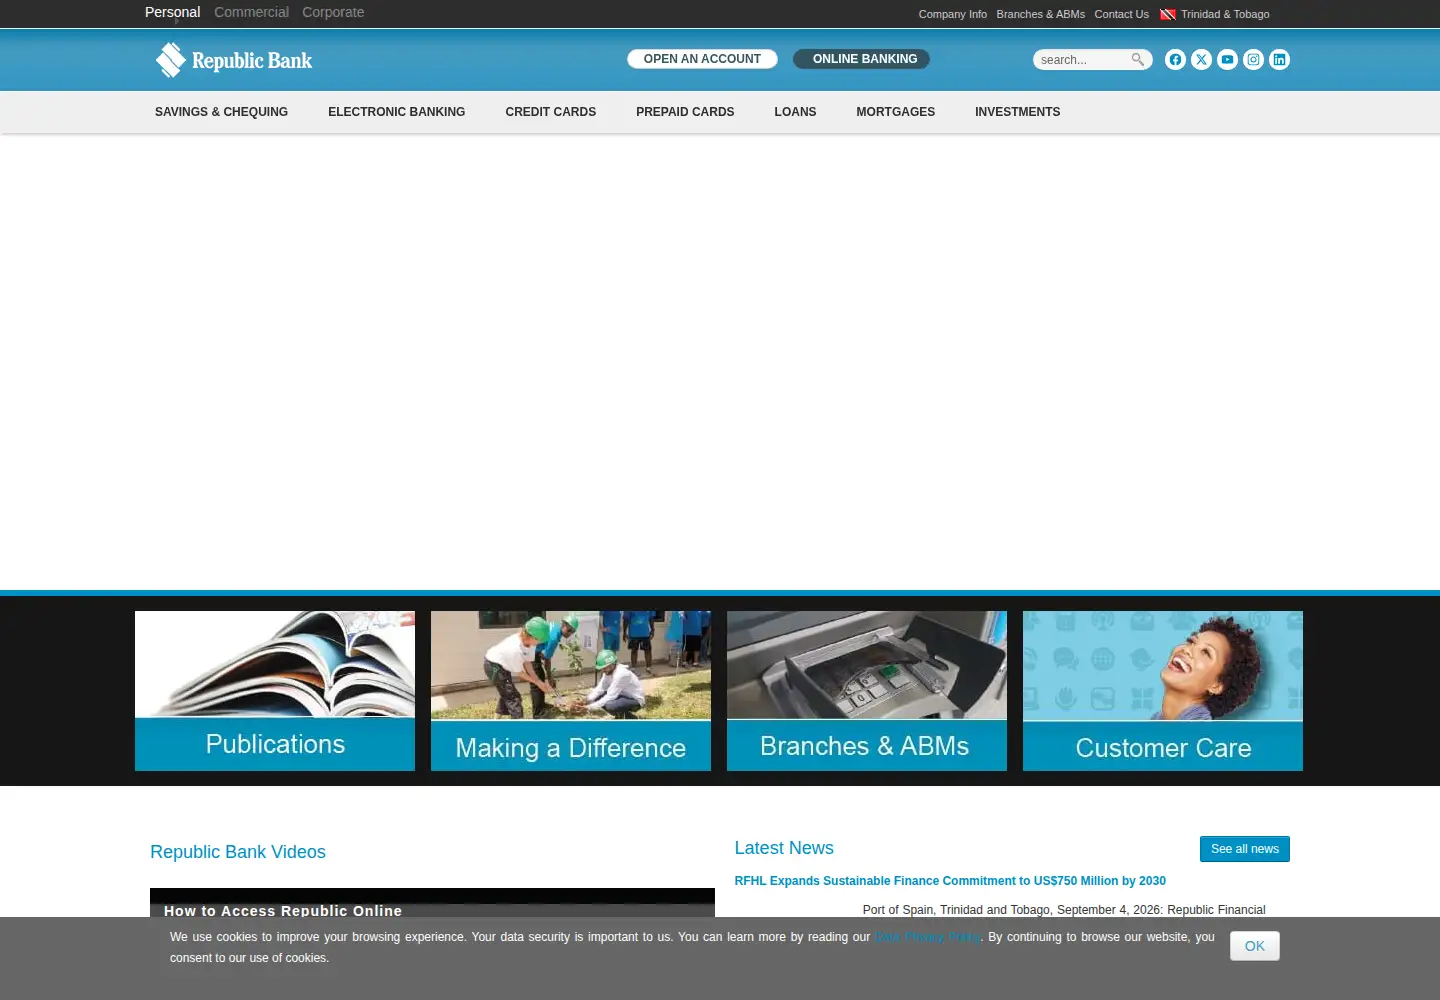Open the LinkedIn social icon
Viewport: 1440px width, 1000px height.
1279,60
